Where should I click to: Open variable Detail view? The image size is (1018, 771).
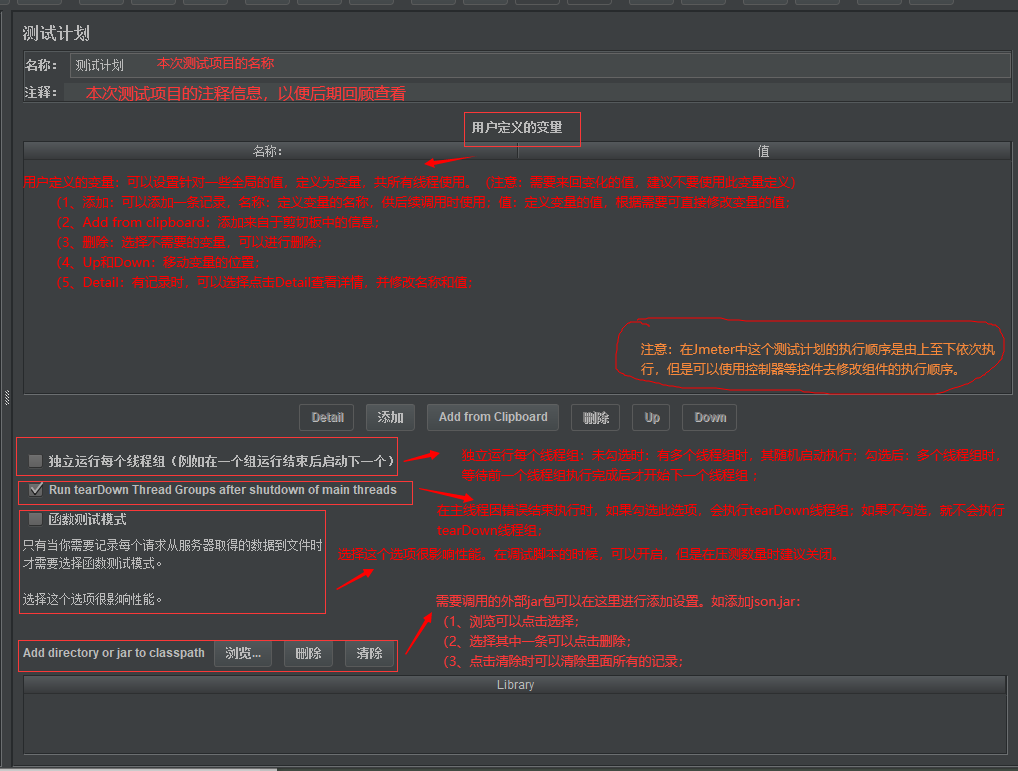point(327,417)
